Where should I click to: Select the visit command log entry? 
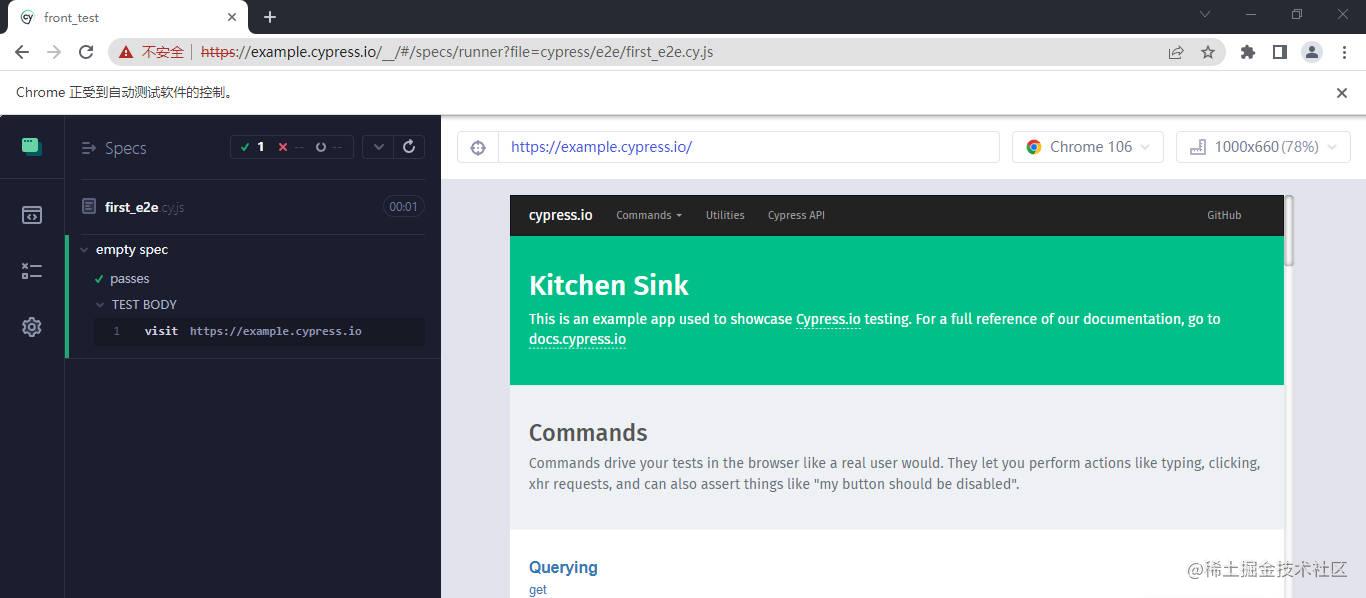pos(259,331)
